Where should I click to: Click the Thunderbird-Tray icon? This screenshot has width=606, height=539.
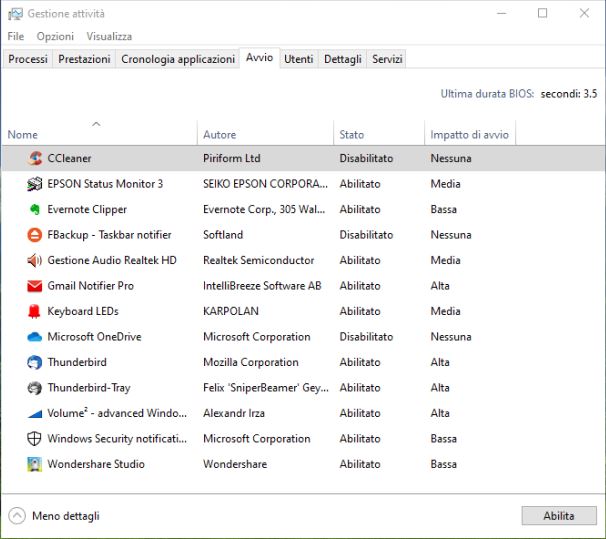(x=34, y=388)
